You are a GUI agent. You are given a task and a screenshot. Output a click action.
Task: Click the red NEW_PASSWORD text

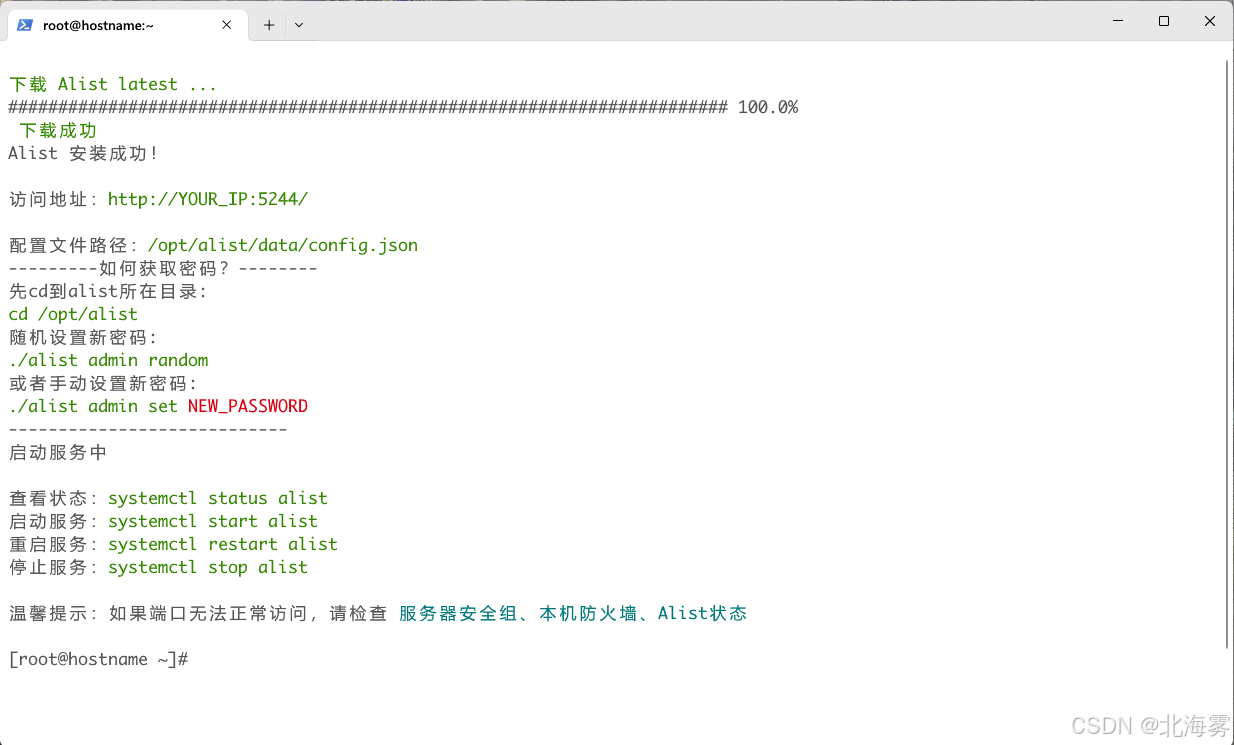point(248,406)
